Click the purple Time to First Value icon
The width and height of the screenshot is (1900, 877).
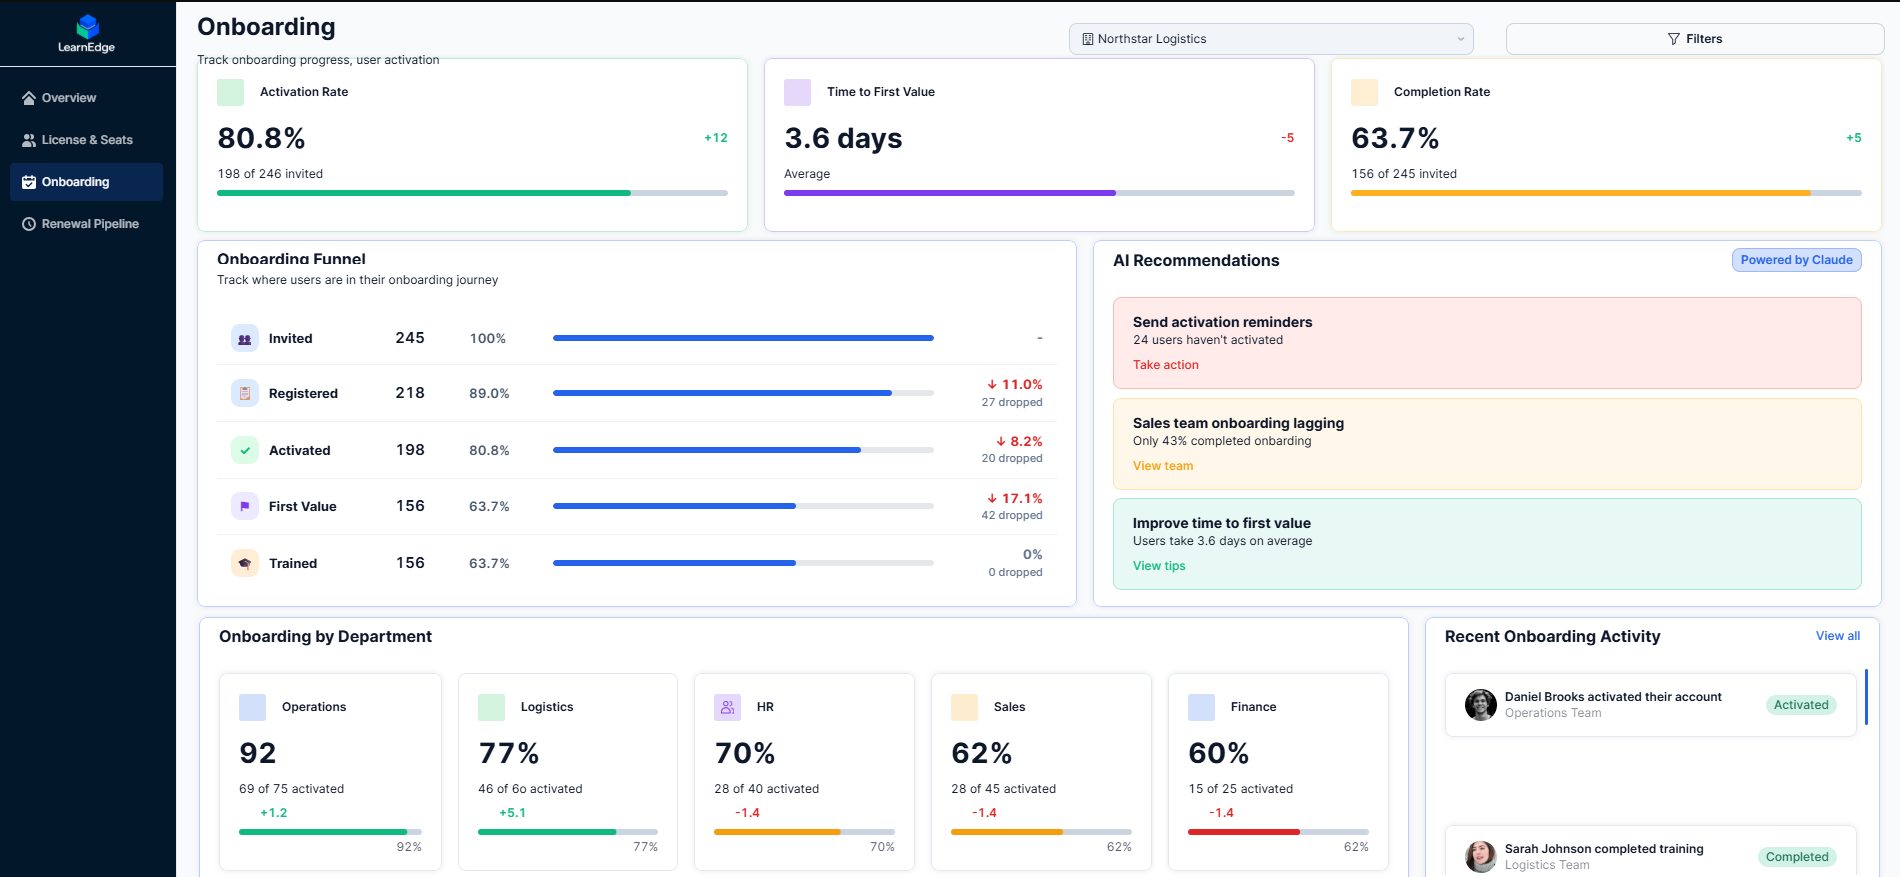pos(798,92)
